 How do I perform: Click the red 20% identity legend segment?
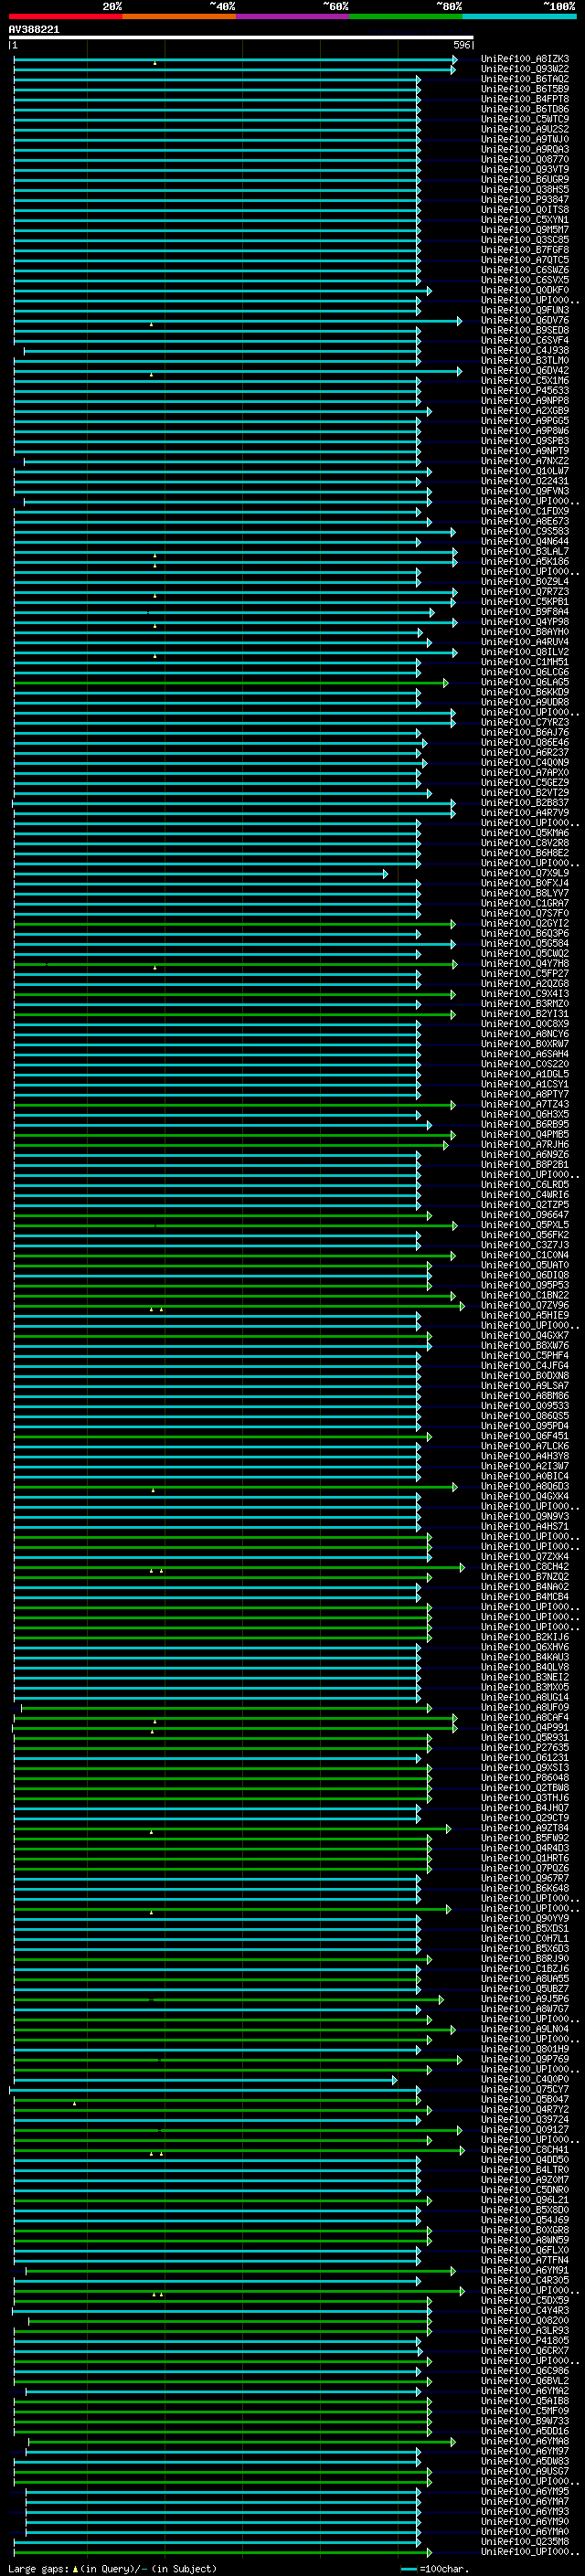coord(66,16)
